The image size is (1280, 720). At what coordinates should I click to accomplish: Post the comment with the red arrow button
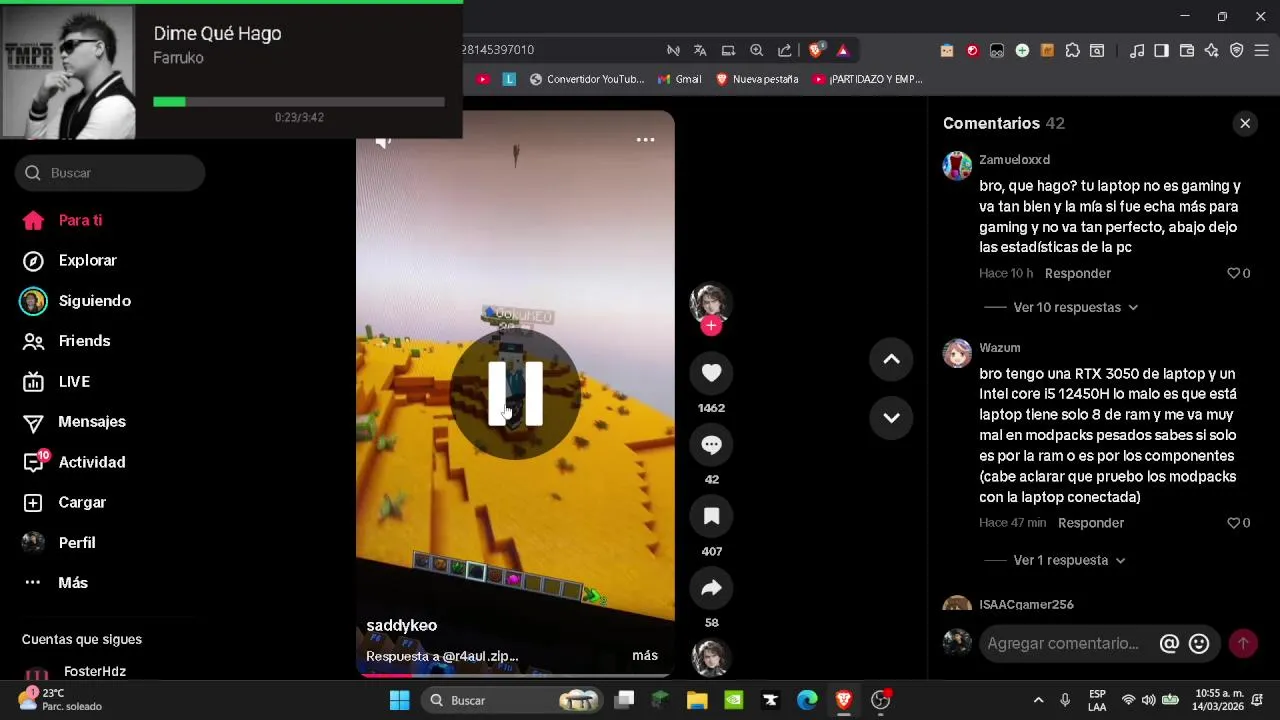[1243, 644]
